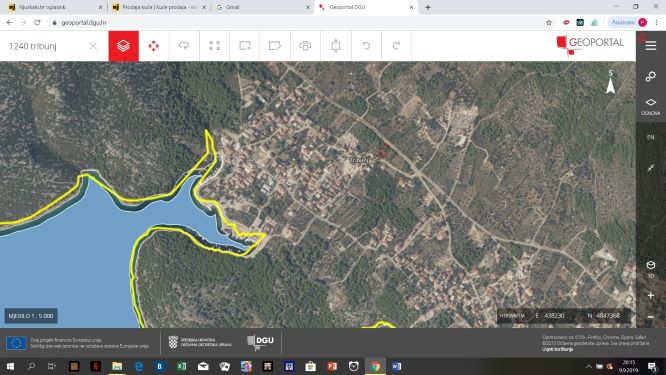666x375 pixels.
Task: Switch to the Gmail browser tab
Action: pyautogui.click(x=262, y=7)
